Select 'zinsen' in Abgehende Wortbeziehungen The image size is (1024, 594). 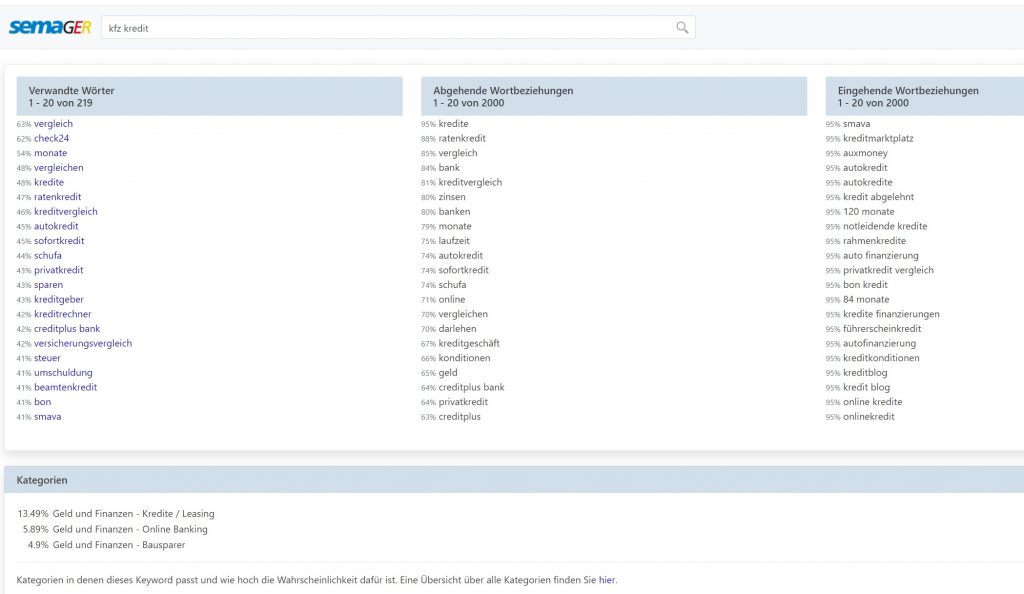coord(452,196)
